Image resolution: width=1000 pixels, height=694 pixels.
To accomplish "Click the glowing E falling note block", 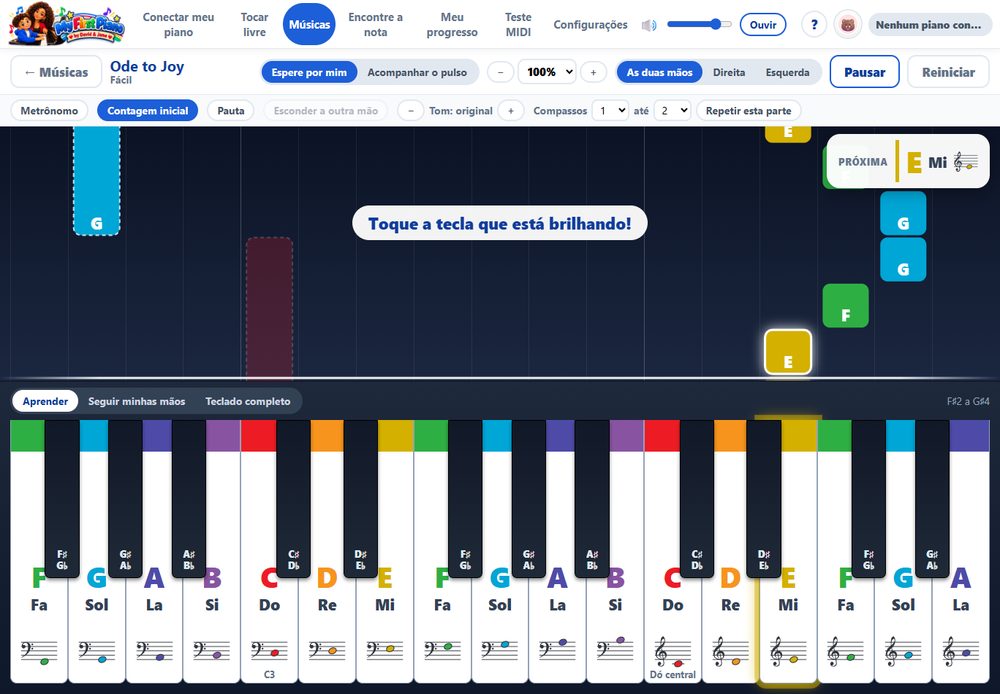I will [x=788, y=352].
